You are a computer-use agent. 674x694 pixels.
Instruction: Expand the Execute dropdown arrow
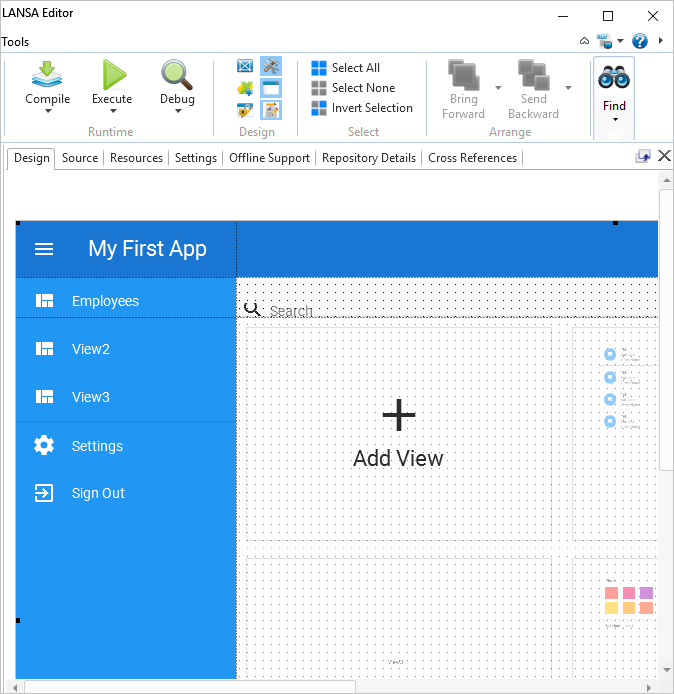point(113,111)
